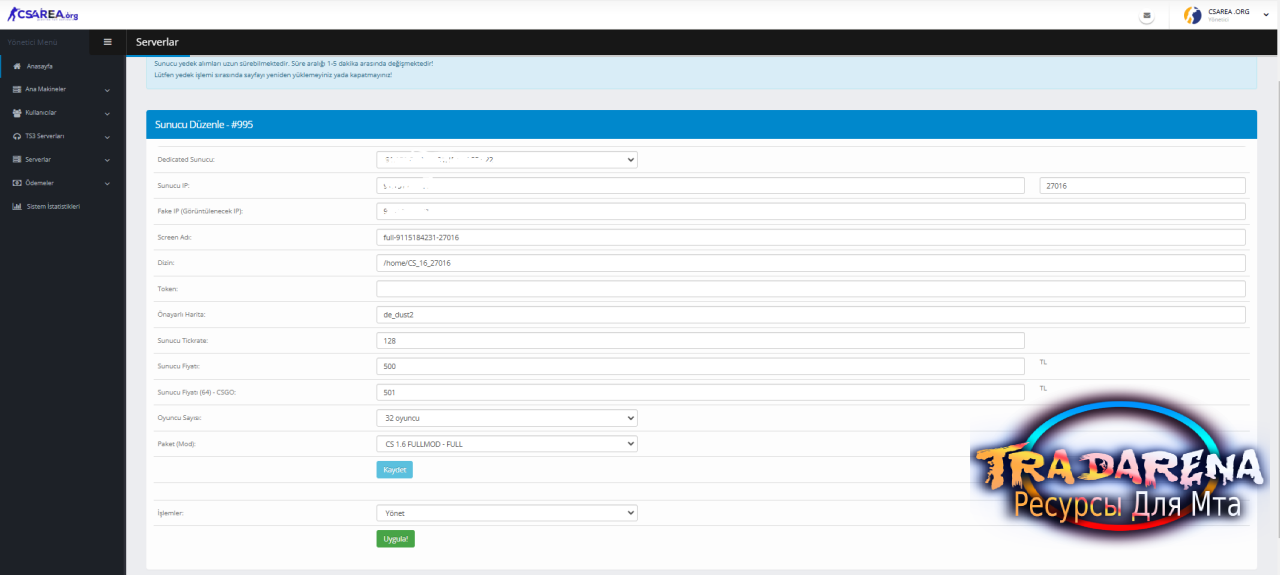
Task: Click the Kaydet button
Action: click(394, 470)
